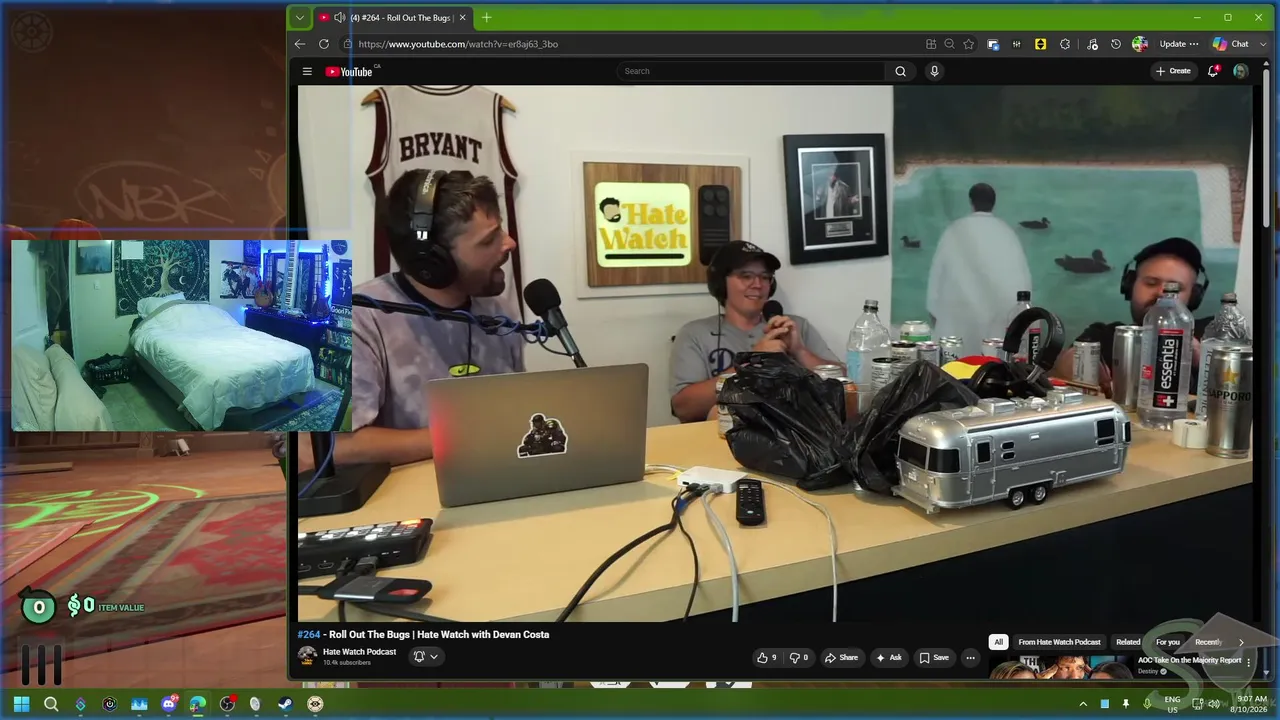1280x720 pixels.
Task: Click the yellow arrows extension icon
Action: (1040, 44)
